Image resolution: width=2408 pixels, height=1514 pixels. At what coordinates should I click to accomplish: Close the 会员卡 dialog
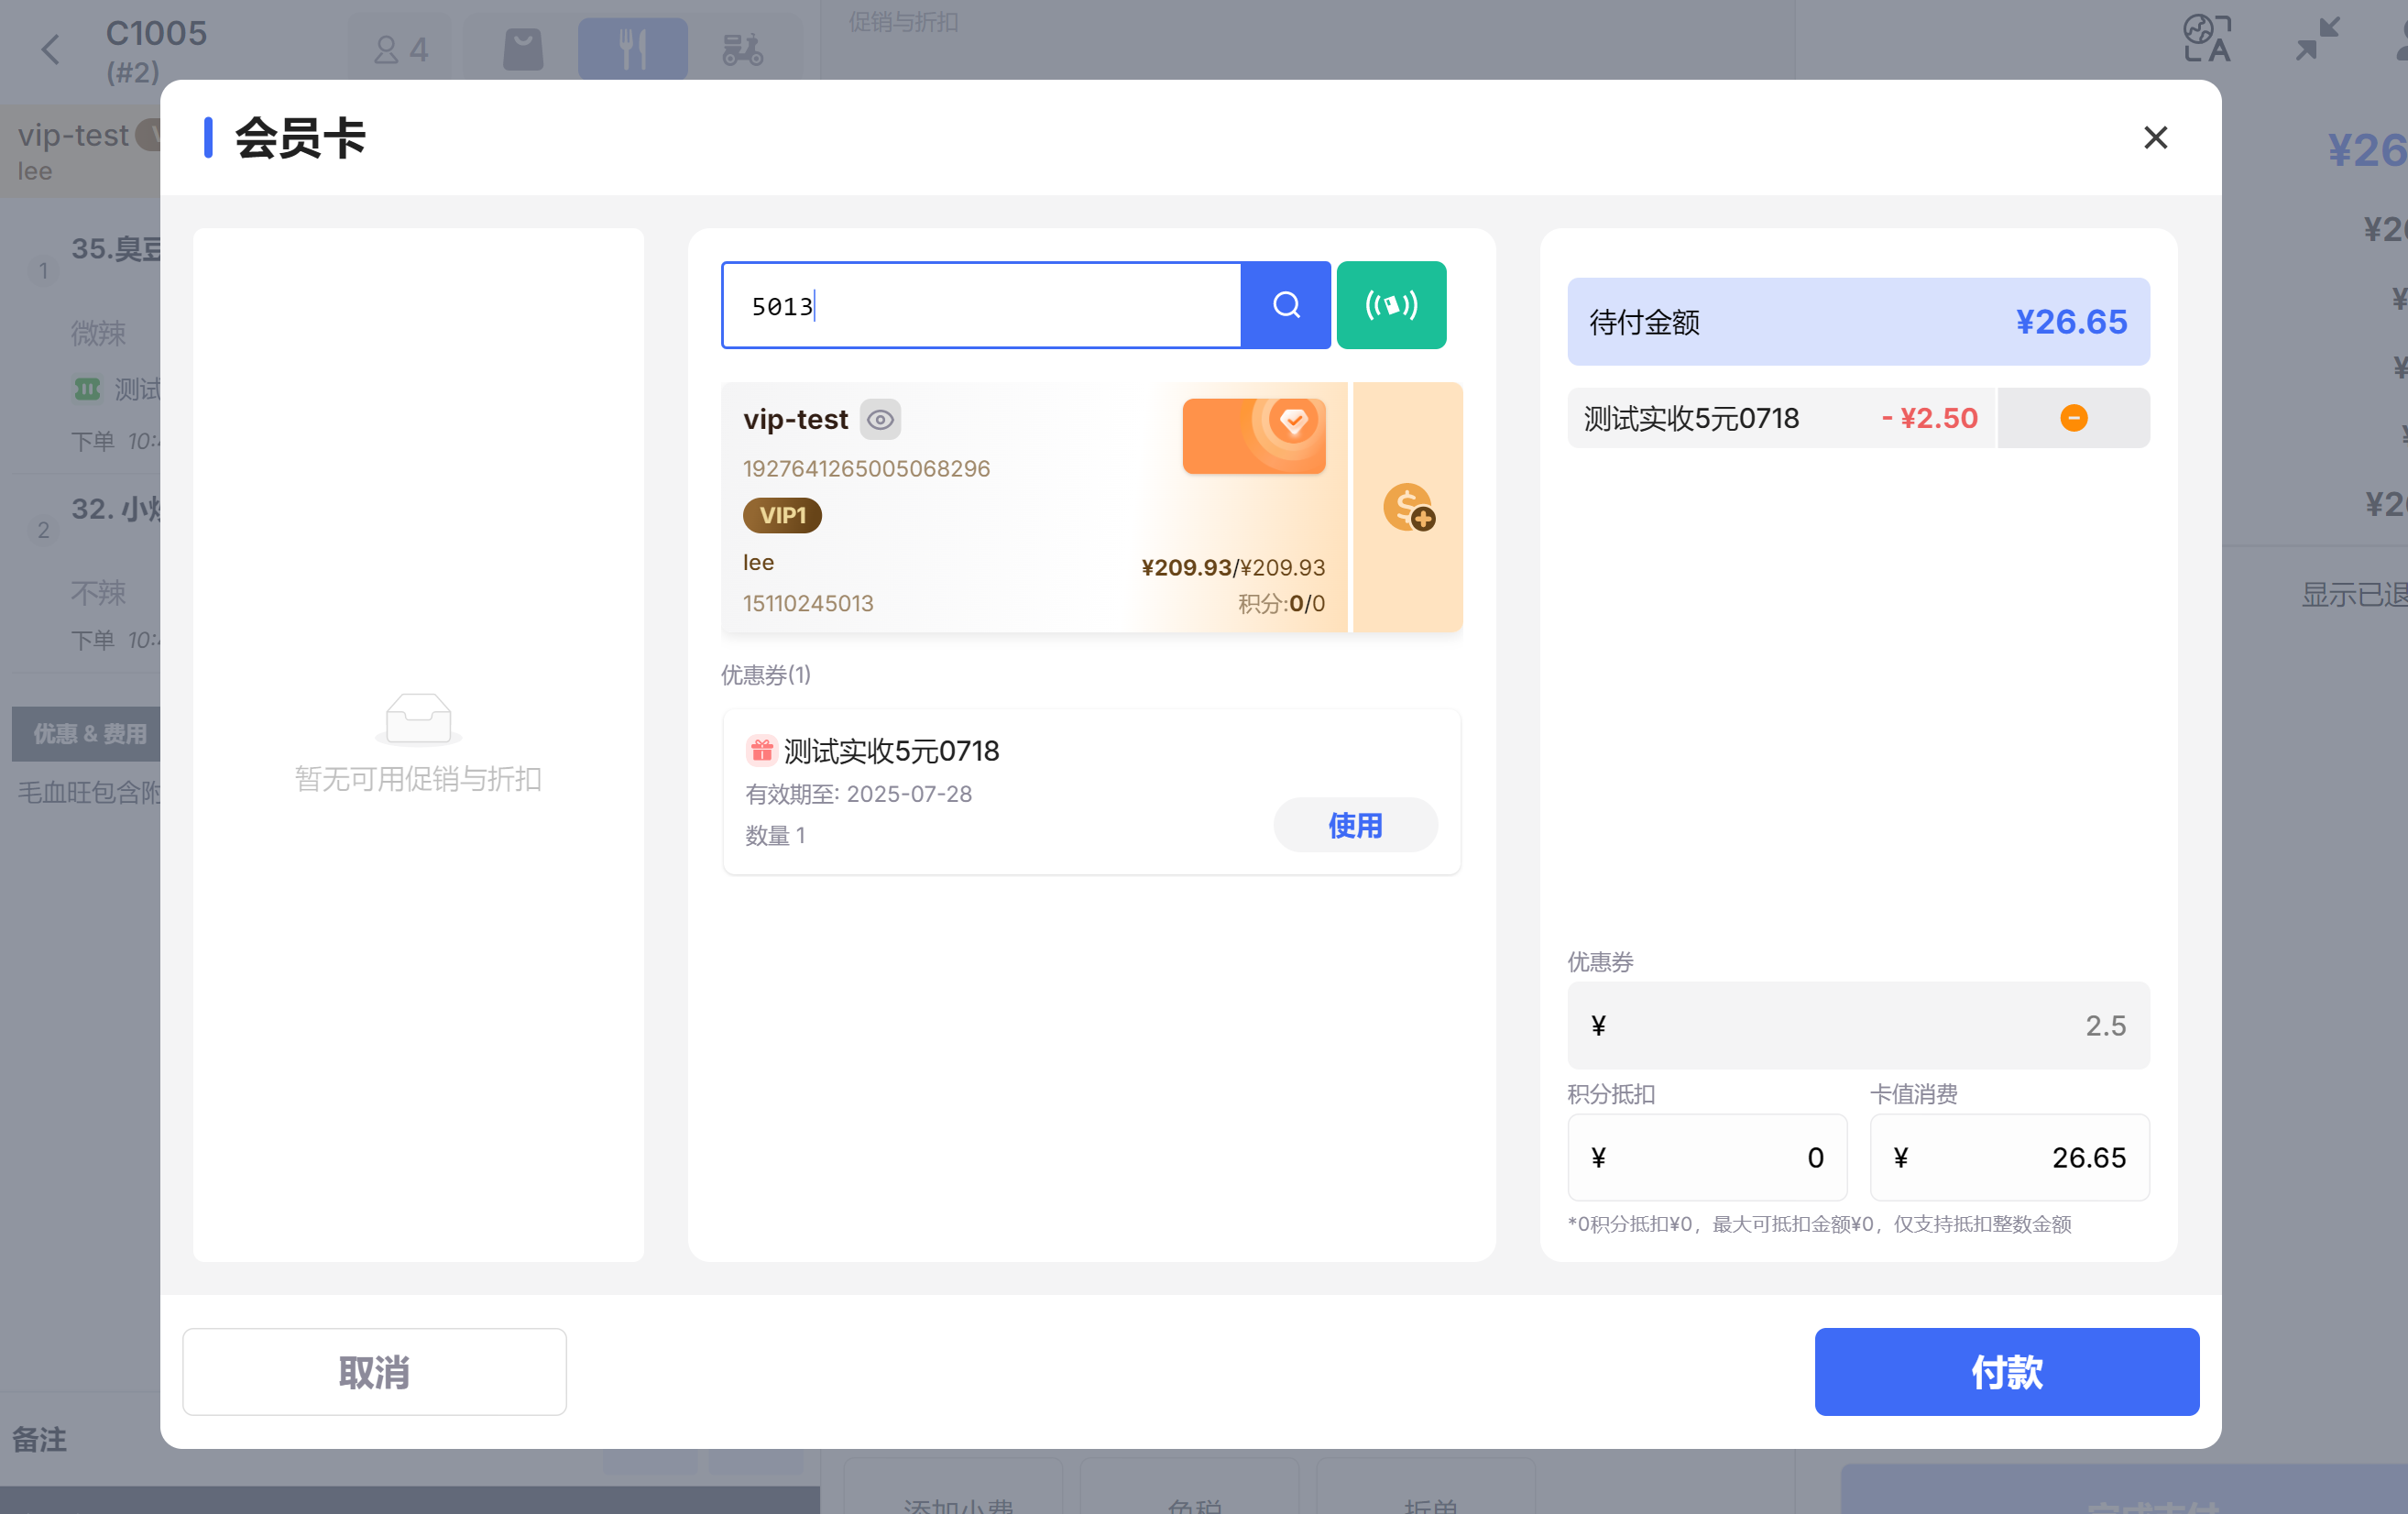2155,137
